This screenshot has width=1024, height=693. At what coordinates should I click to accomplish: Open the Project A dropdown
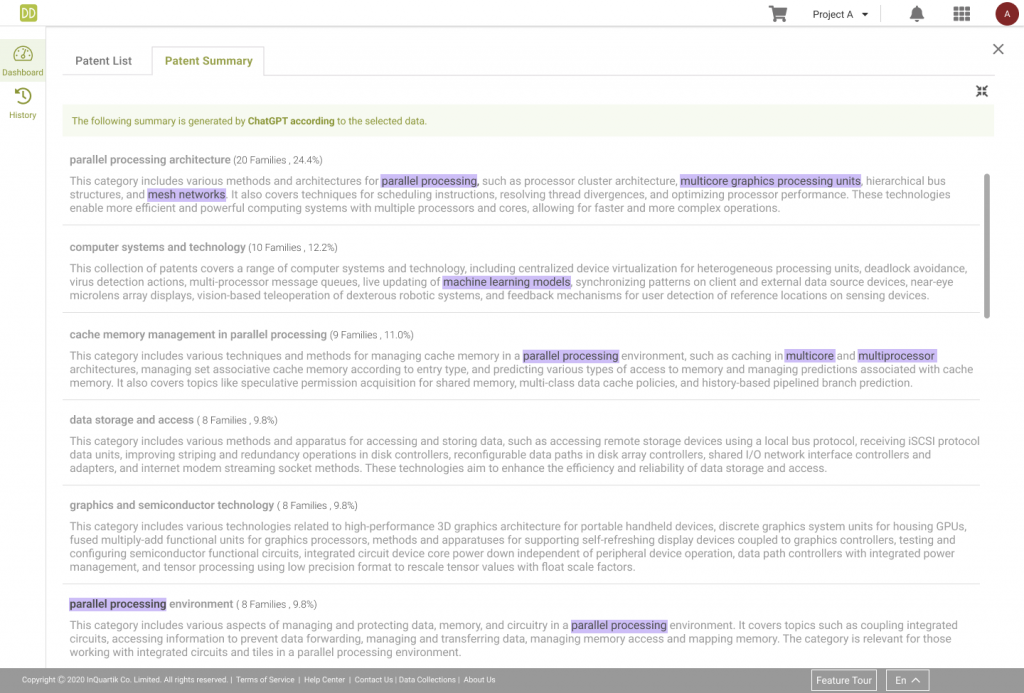(840, 14)
